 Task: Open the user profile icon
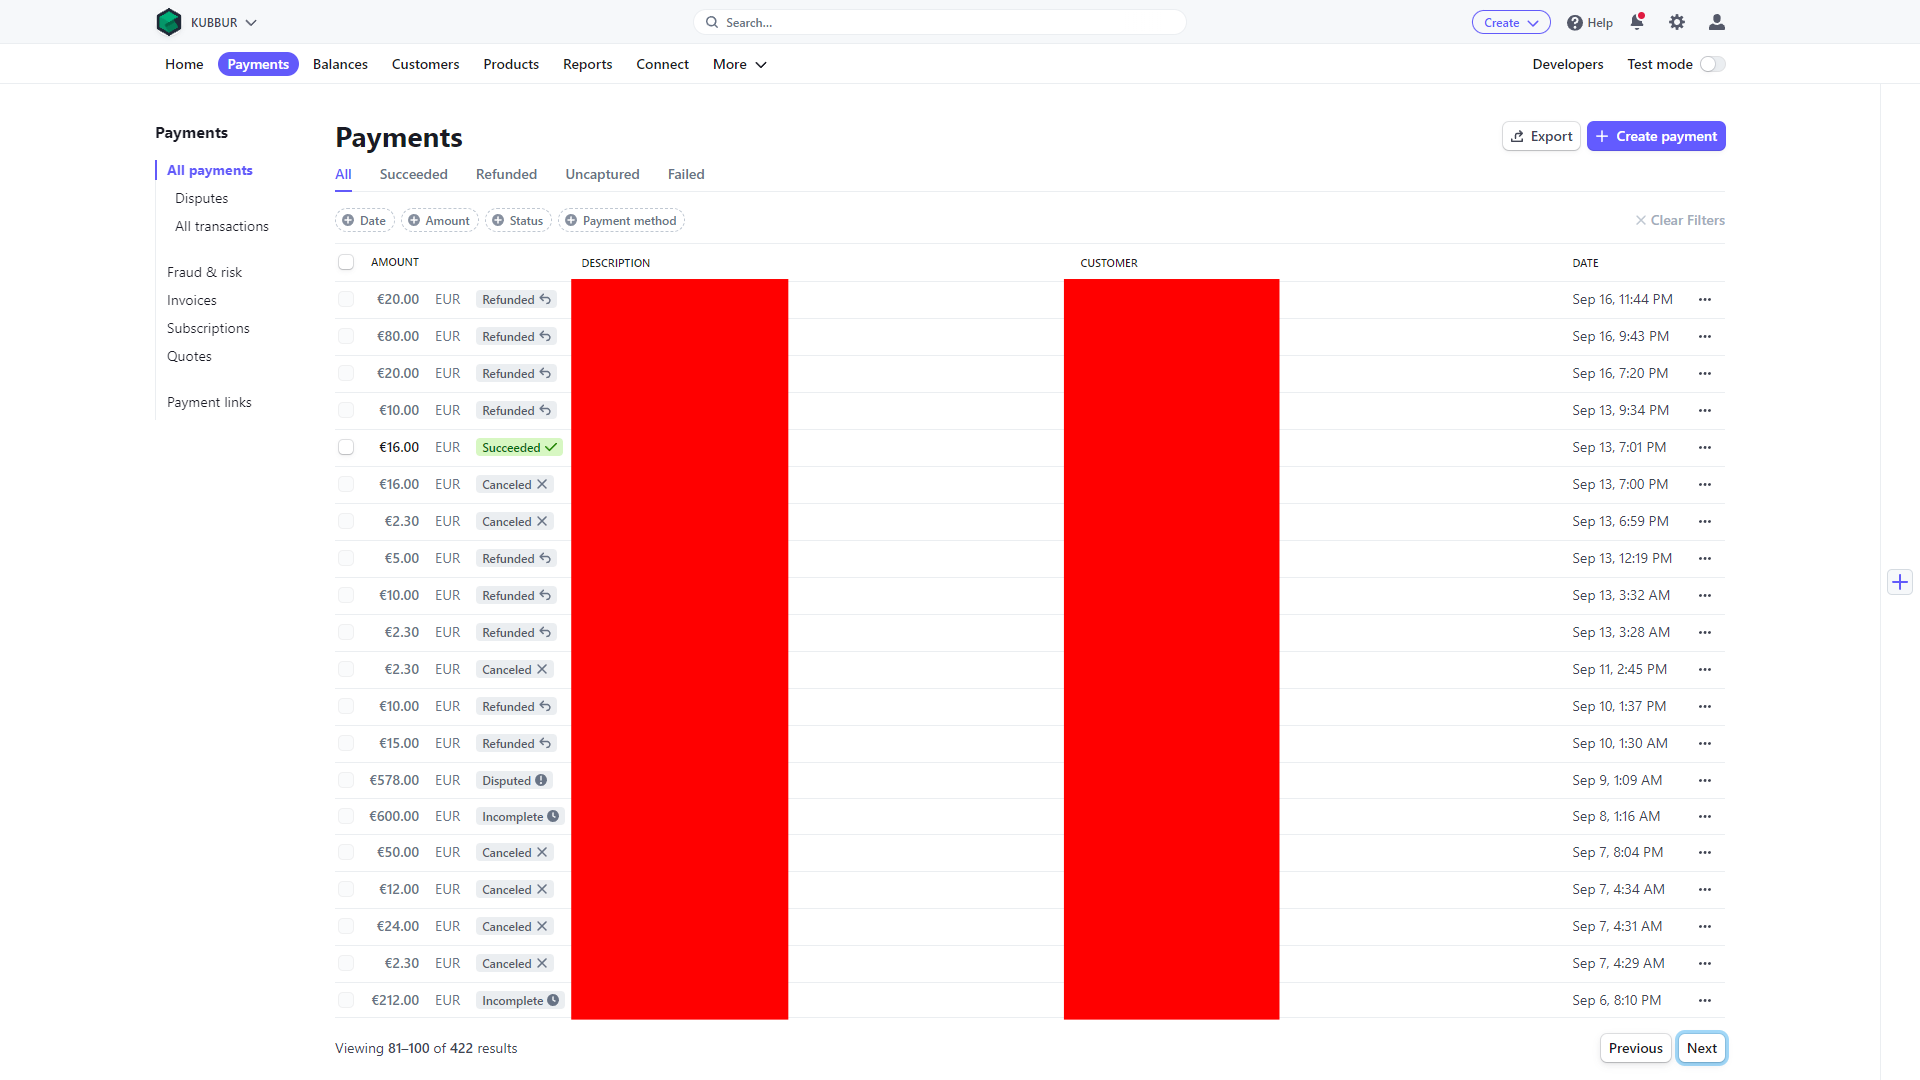(x=1716, y=22)
